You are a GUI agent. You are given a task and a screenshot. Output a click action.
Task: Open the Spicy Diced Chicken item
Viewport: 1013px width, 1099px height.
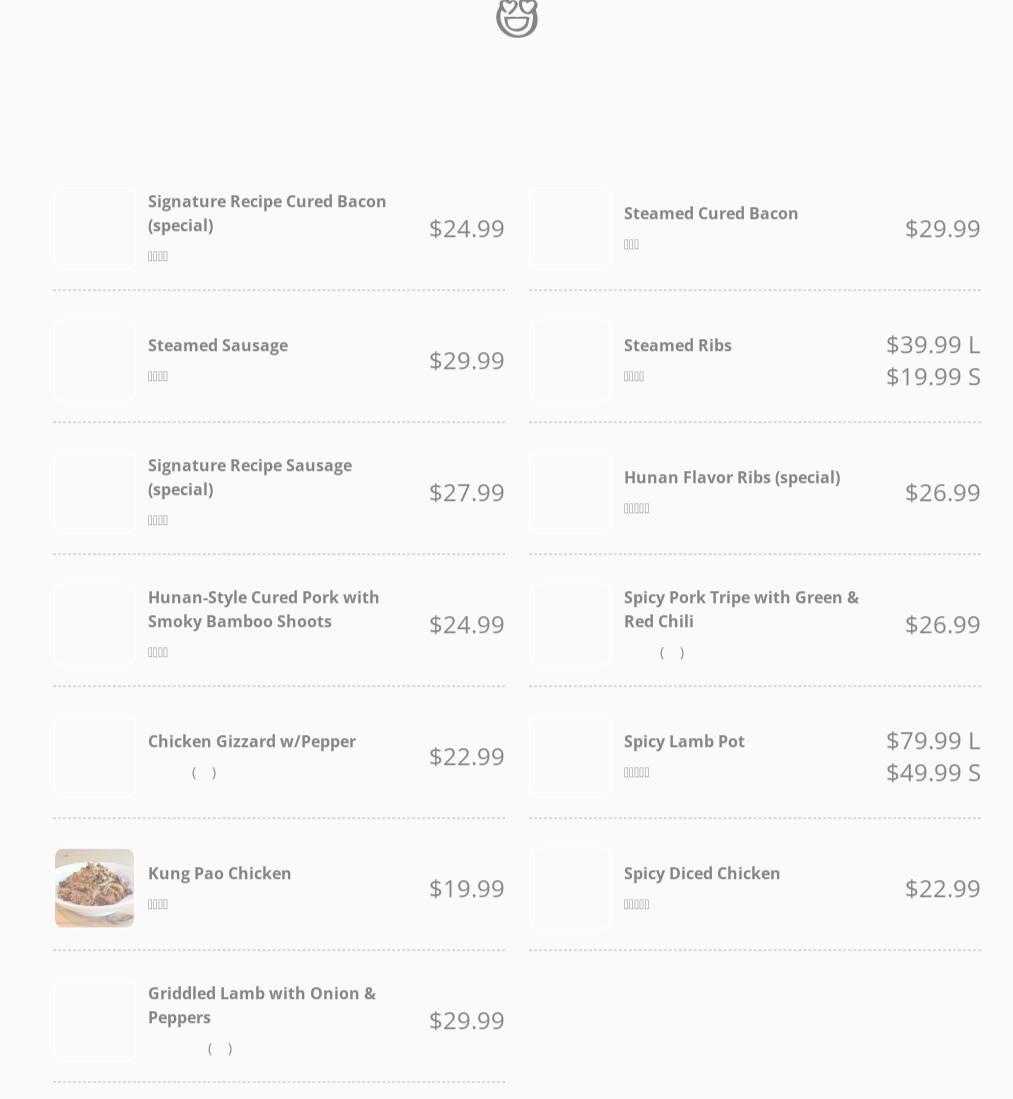702,873
